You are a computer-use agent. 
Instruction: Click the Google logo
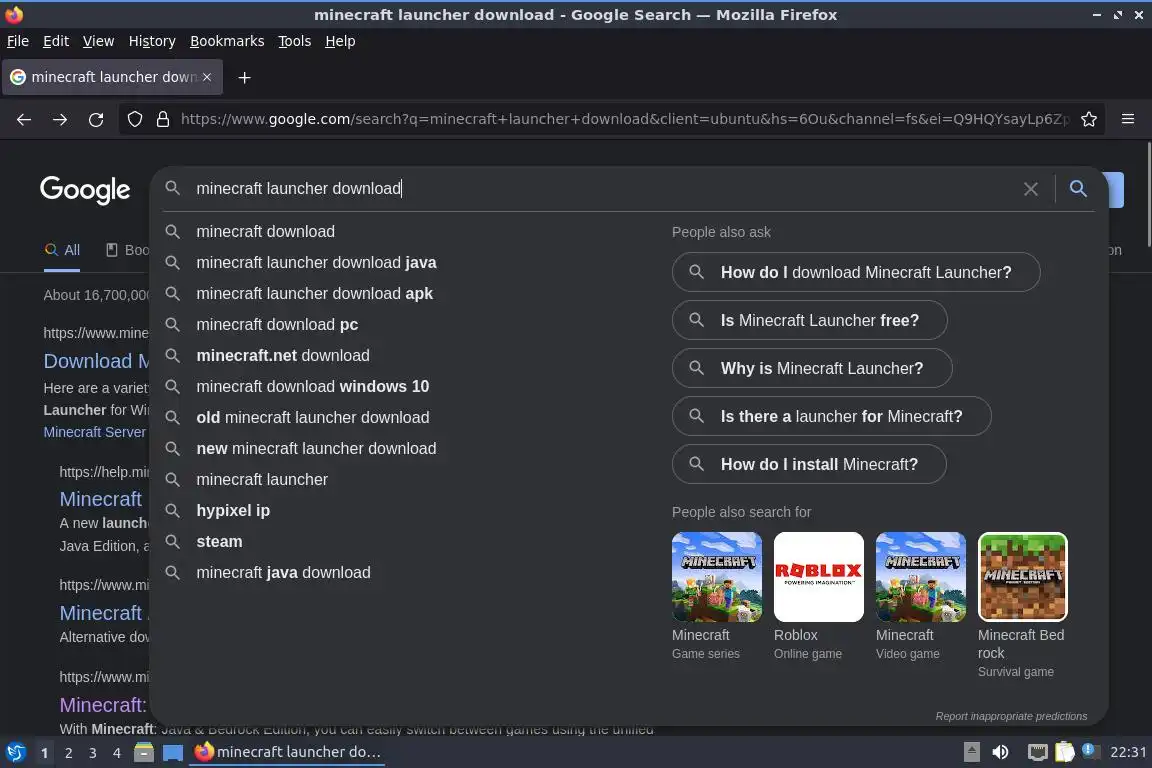[84, 190]
